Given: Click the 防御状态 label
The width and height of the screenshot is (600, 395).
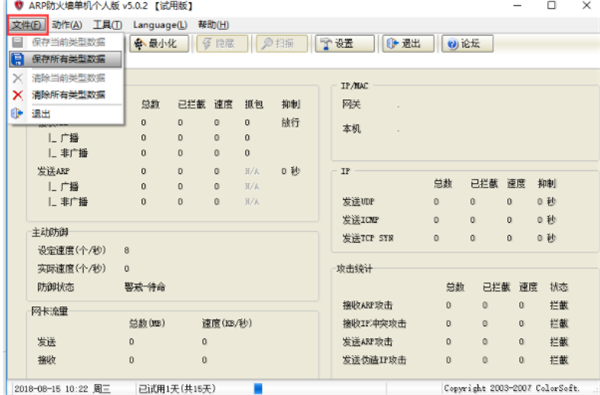Looking at the screenshot, I should pyautogui.click(x=56, y=287).
